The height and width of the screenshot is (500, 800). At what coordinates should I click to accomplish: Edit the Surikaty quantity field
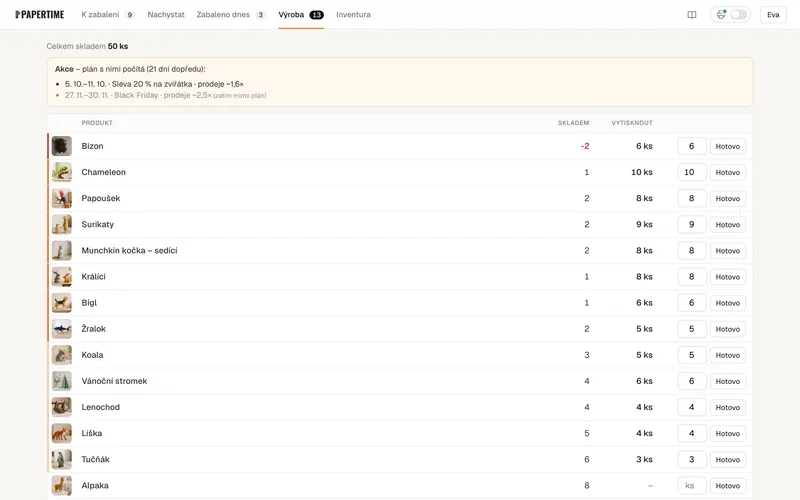point(692,224)
